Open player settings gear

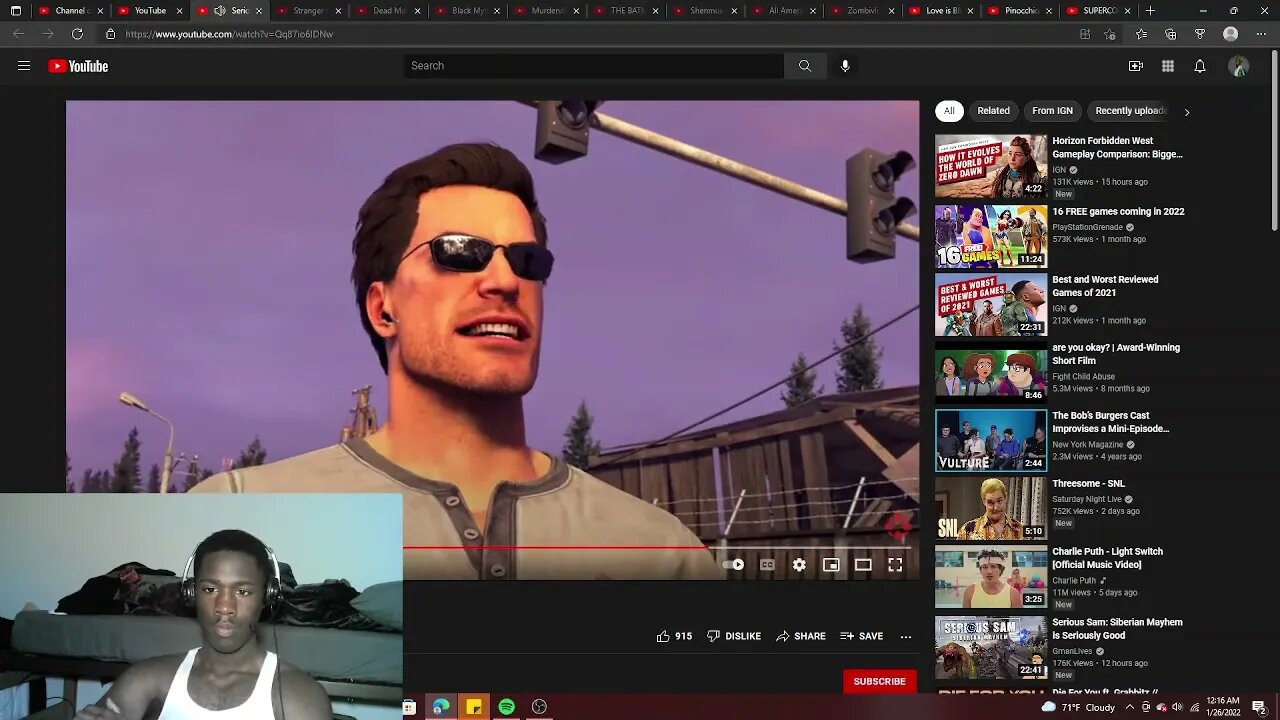coord(799,565)
